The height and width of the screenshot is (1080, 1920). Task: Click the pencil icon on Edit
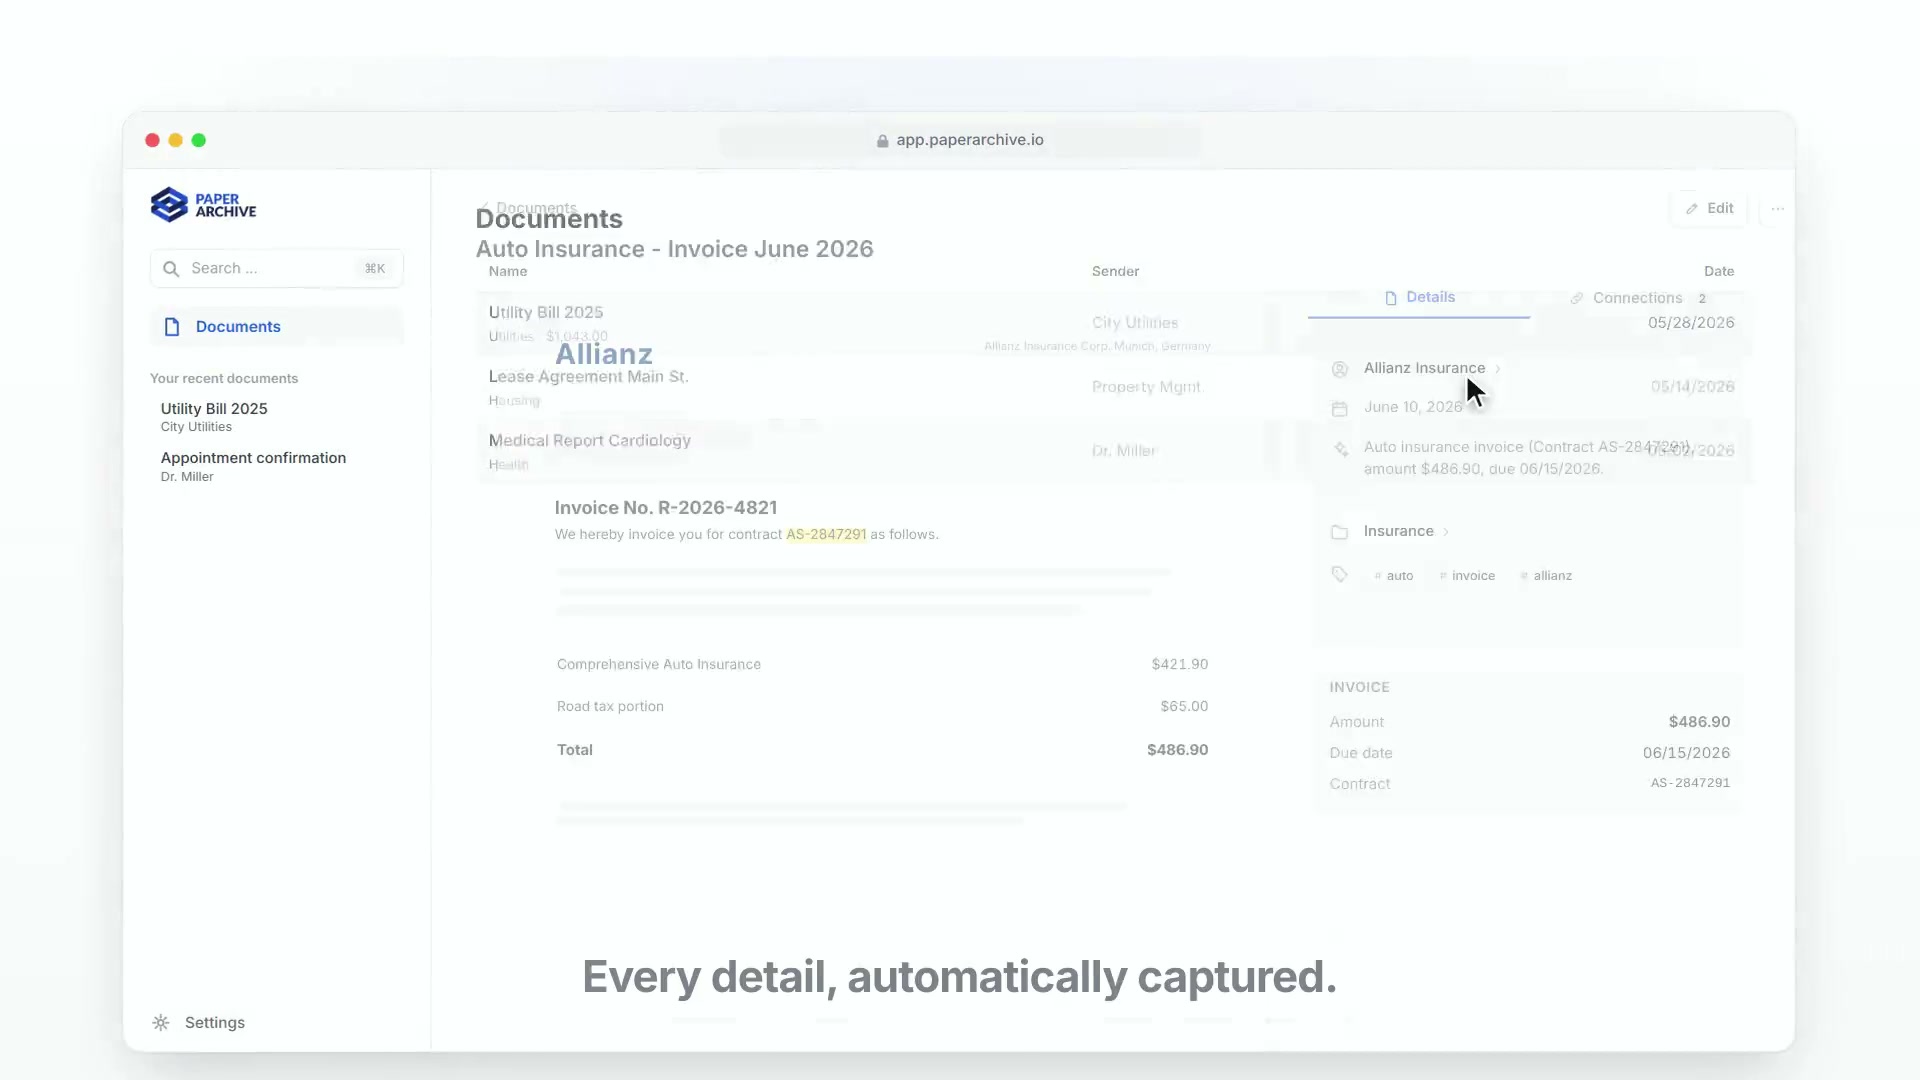(1692, 209)
